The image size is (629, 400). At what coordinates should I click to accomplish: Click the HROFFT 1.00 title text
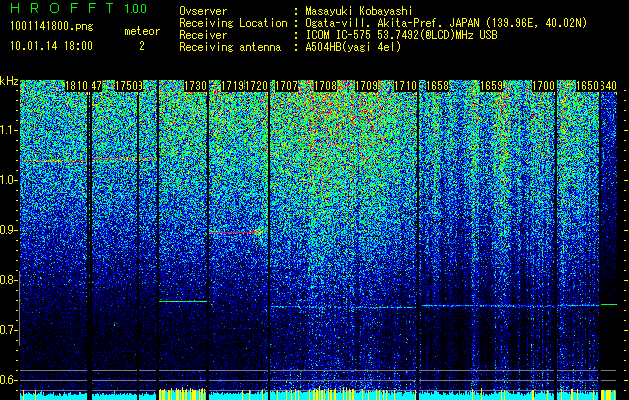[78, 8]
